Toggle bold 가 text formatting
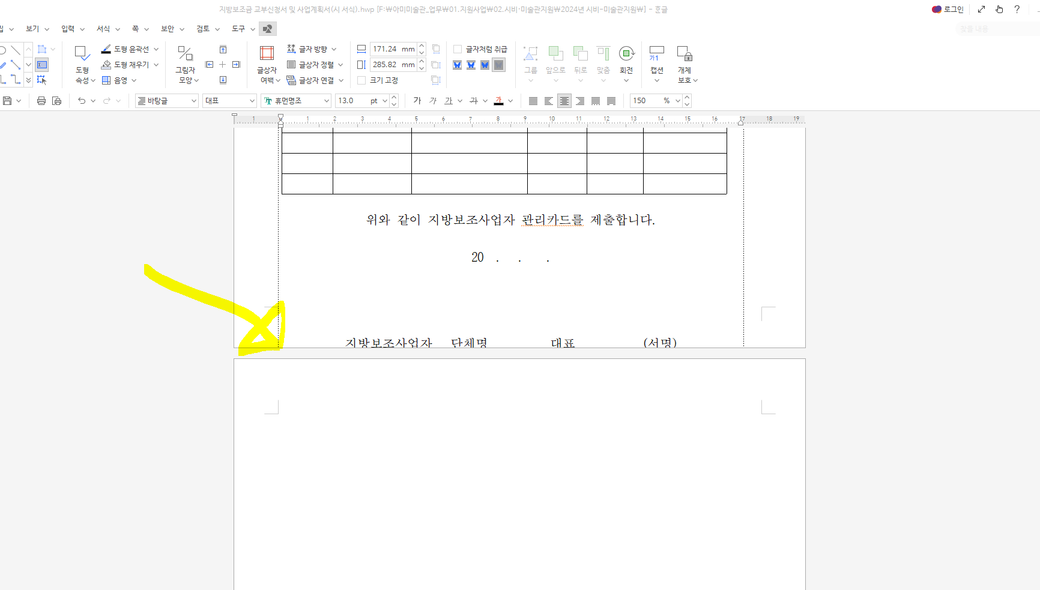The width and height of the screenshot is (1040, 590). click(x=417, y=101)
